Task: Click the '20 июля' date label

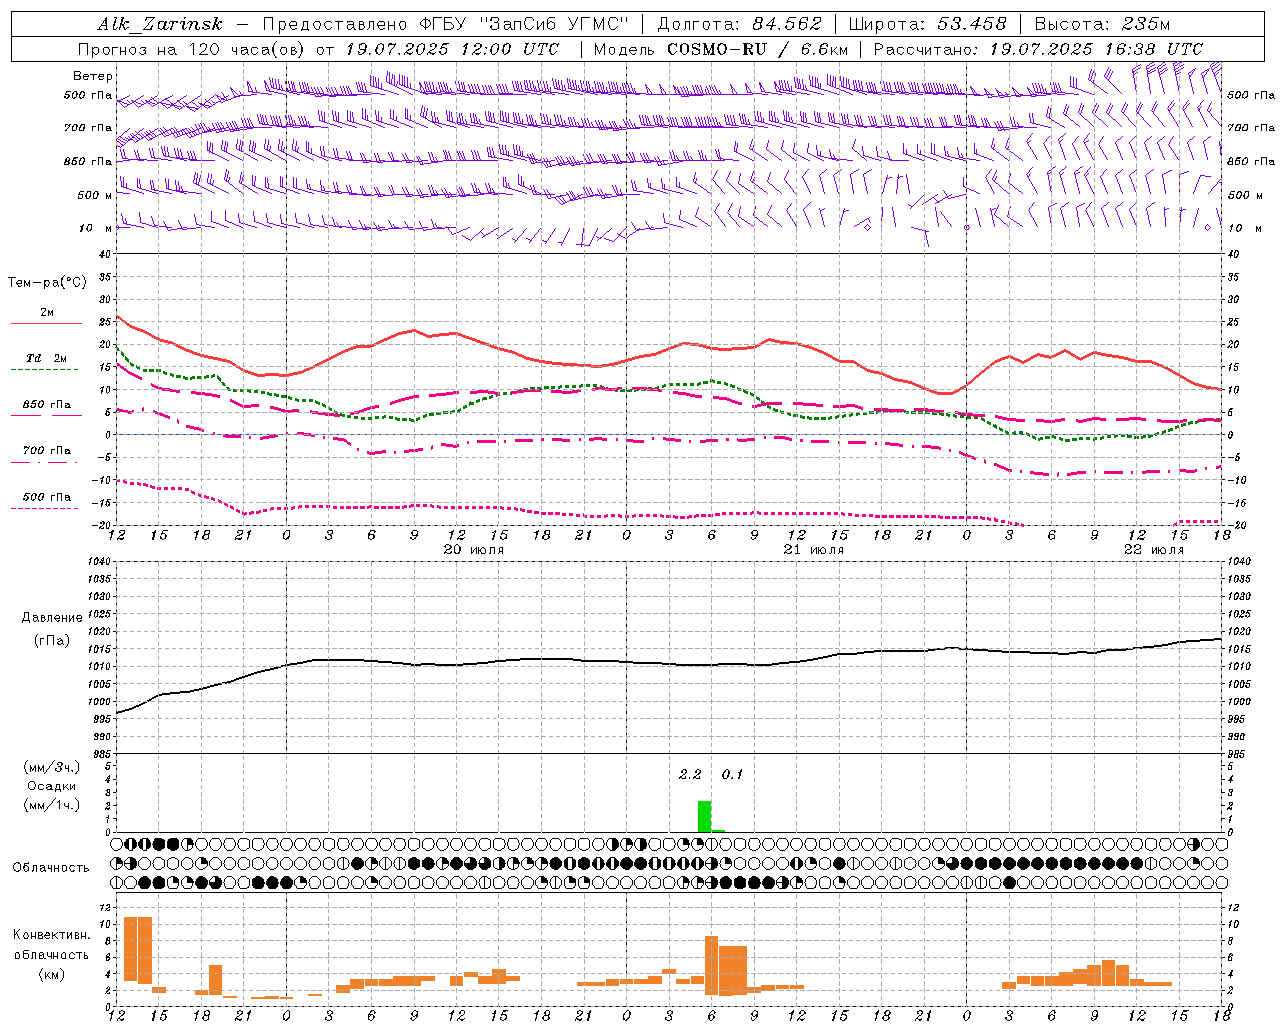Action: click(x=474, y=550)
